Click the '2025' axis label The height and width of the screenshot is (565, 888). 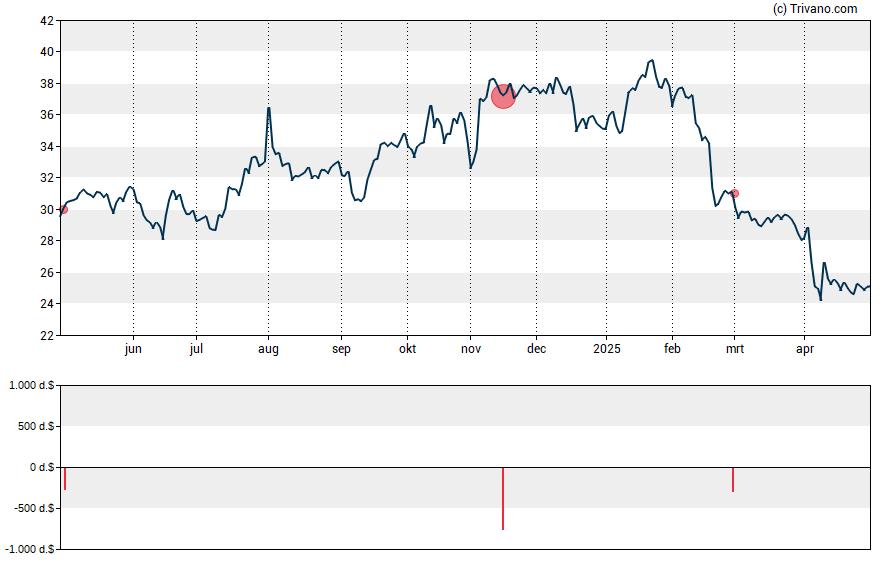coord(607,349)
